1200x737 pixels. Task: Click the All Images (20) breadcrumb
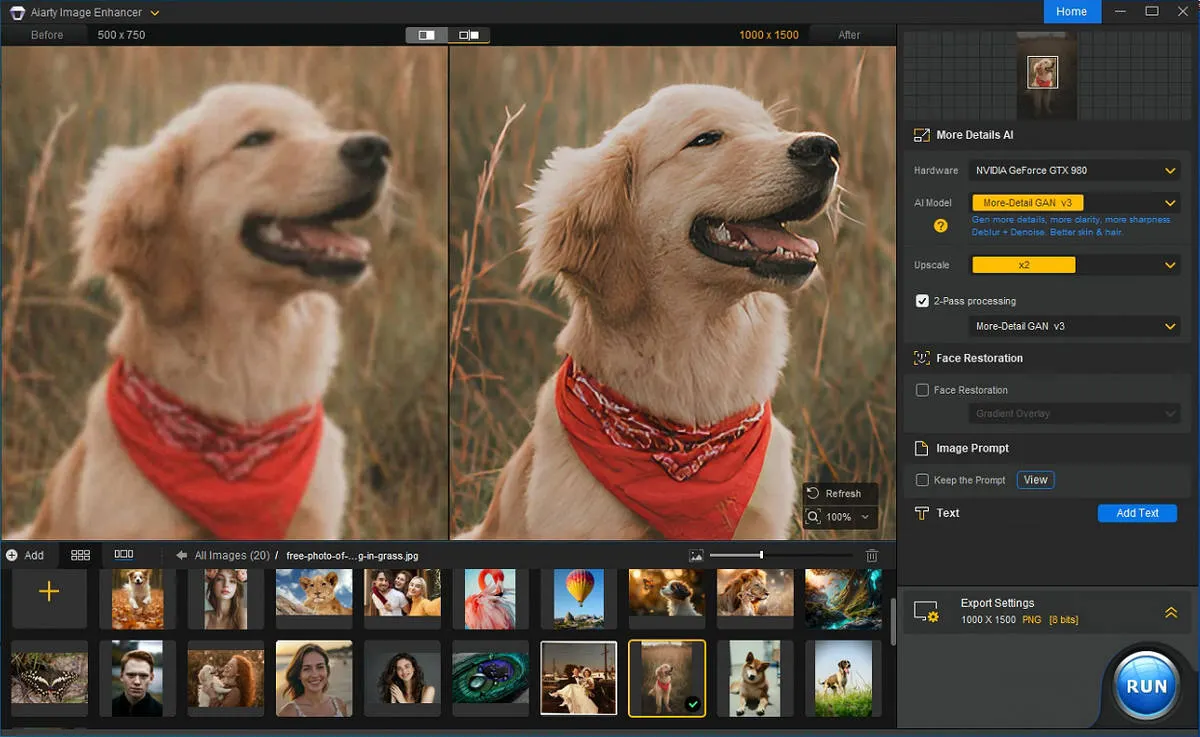(232, 555)
